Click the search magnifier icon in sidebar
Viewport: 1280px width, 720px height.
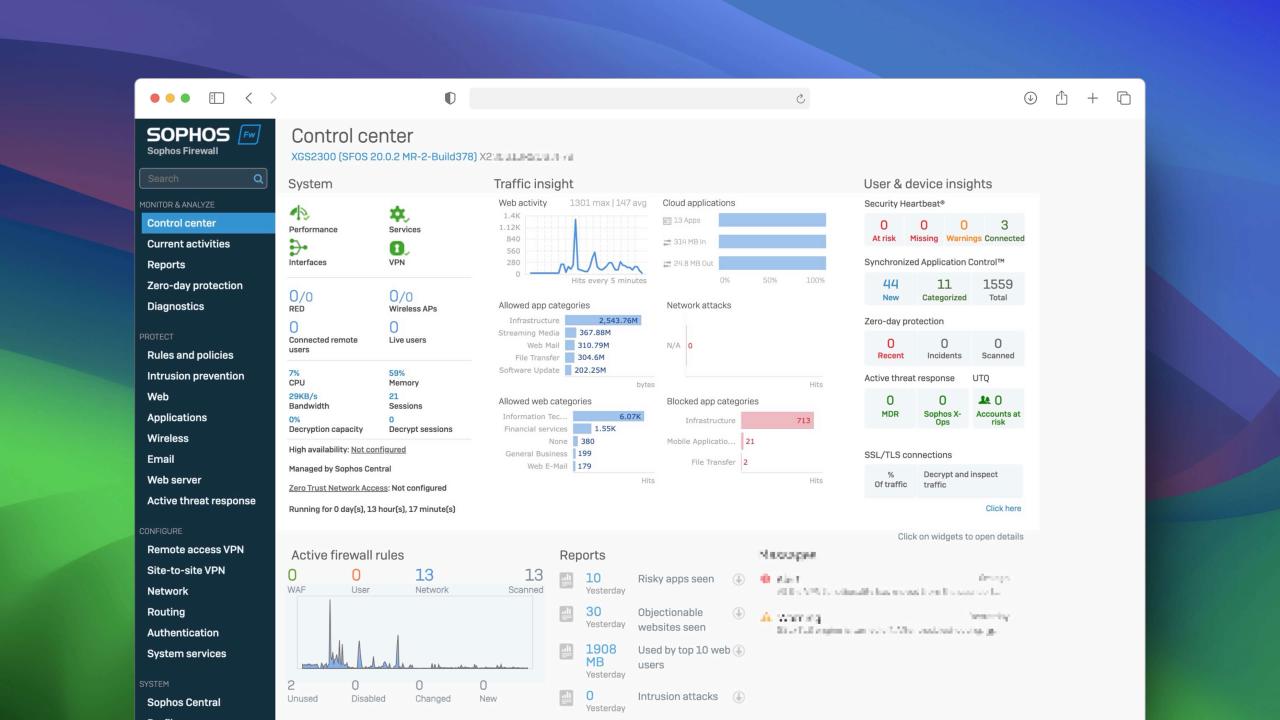[259, 179]
